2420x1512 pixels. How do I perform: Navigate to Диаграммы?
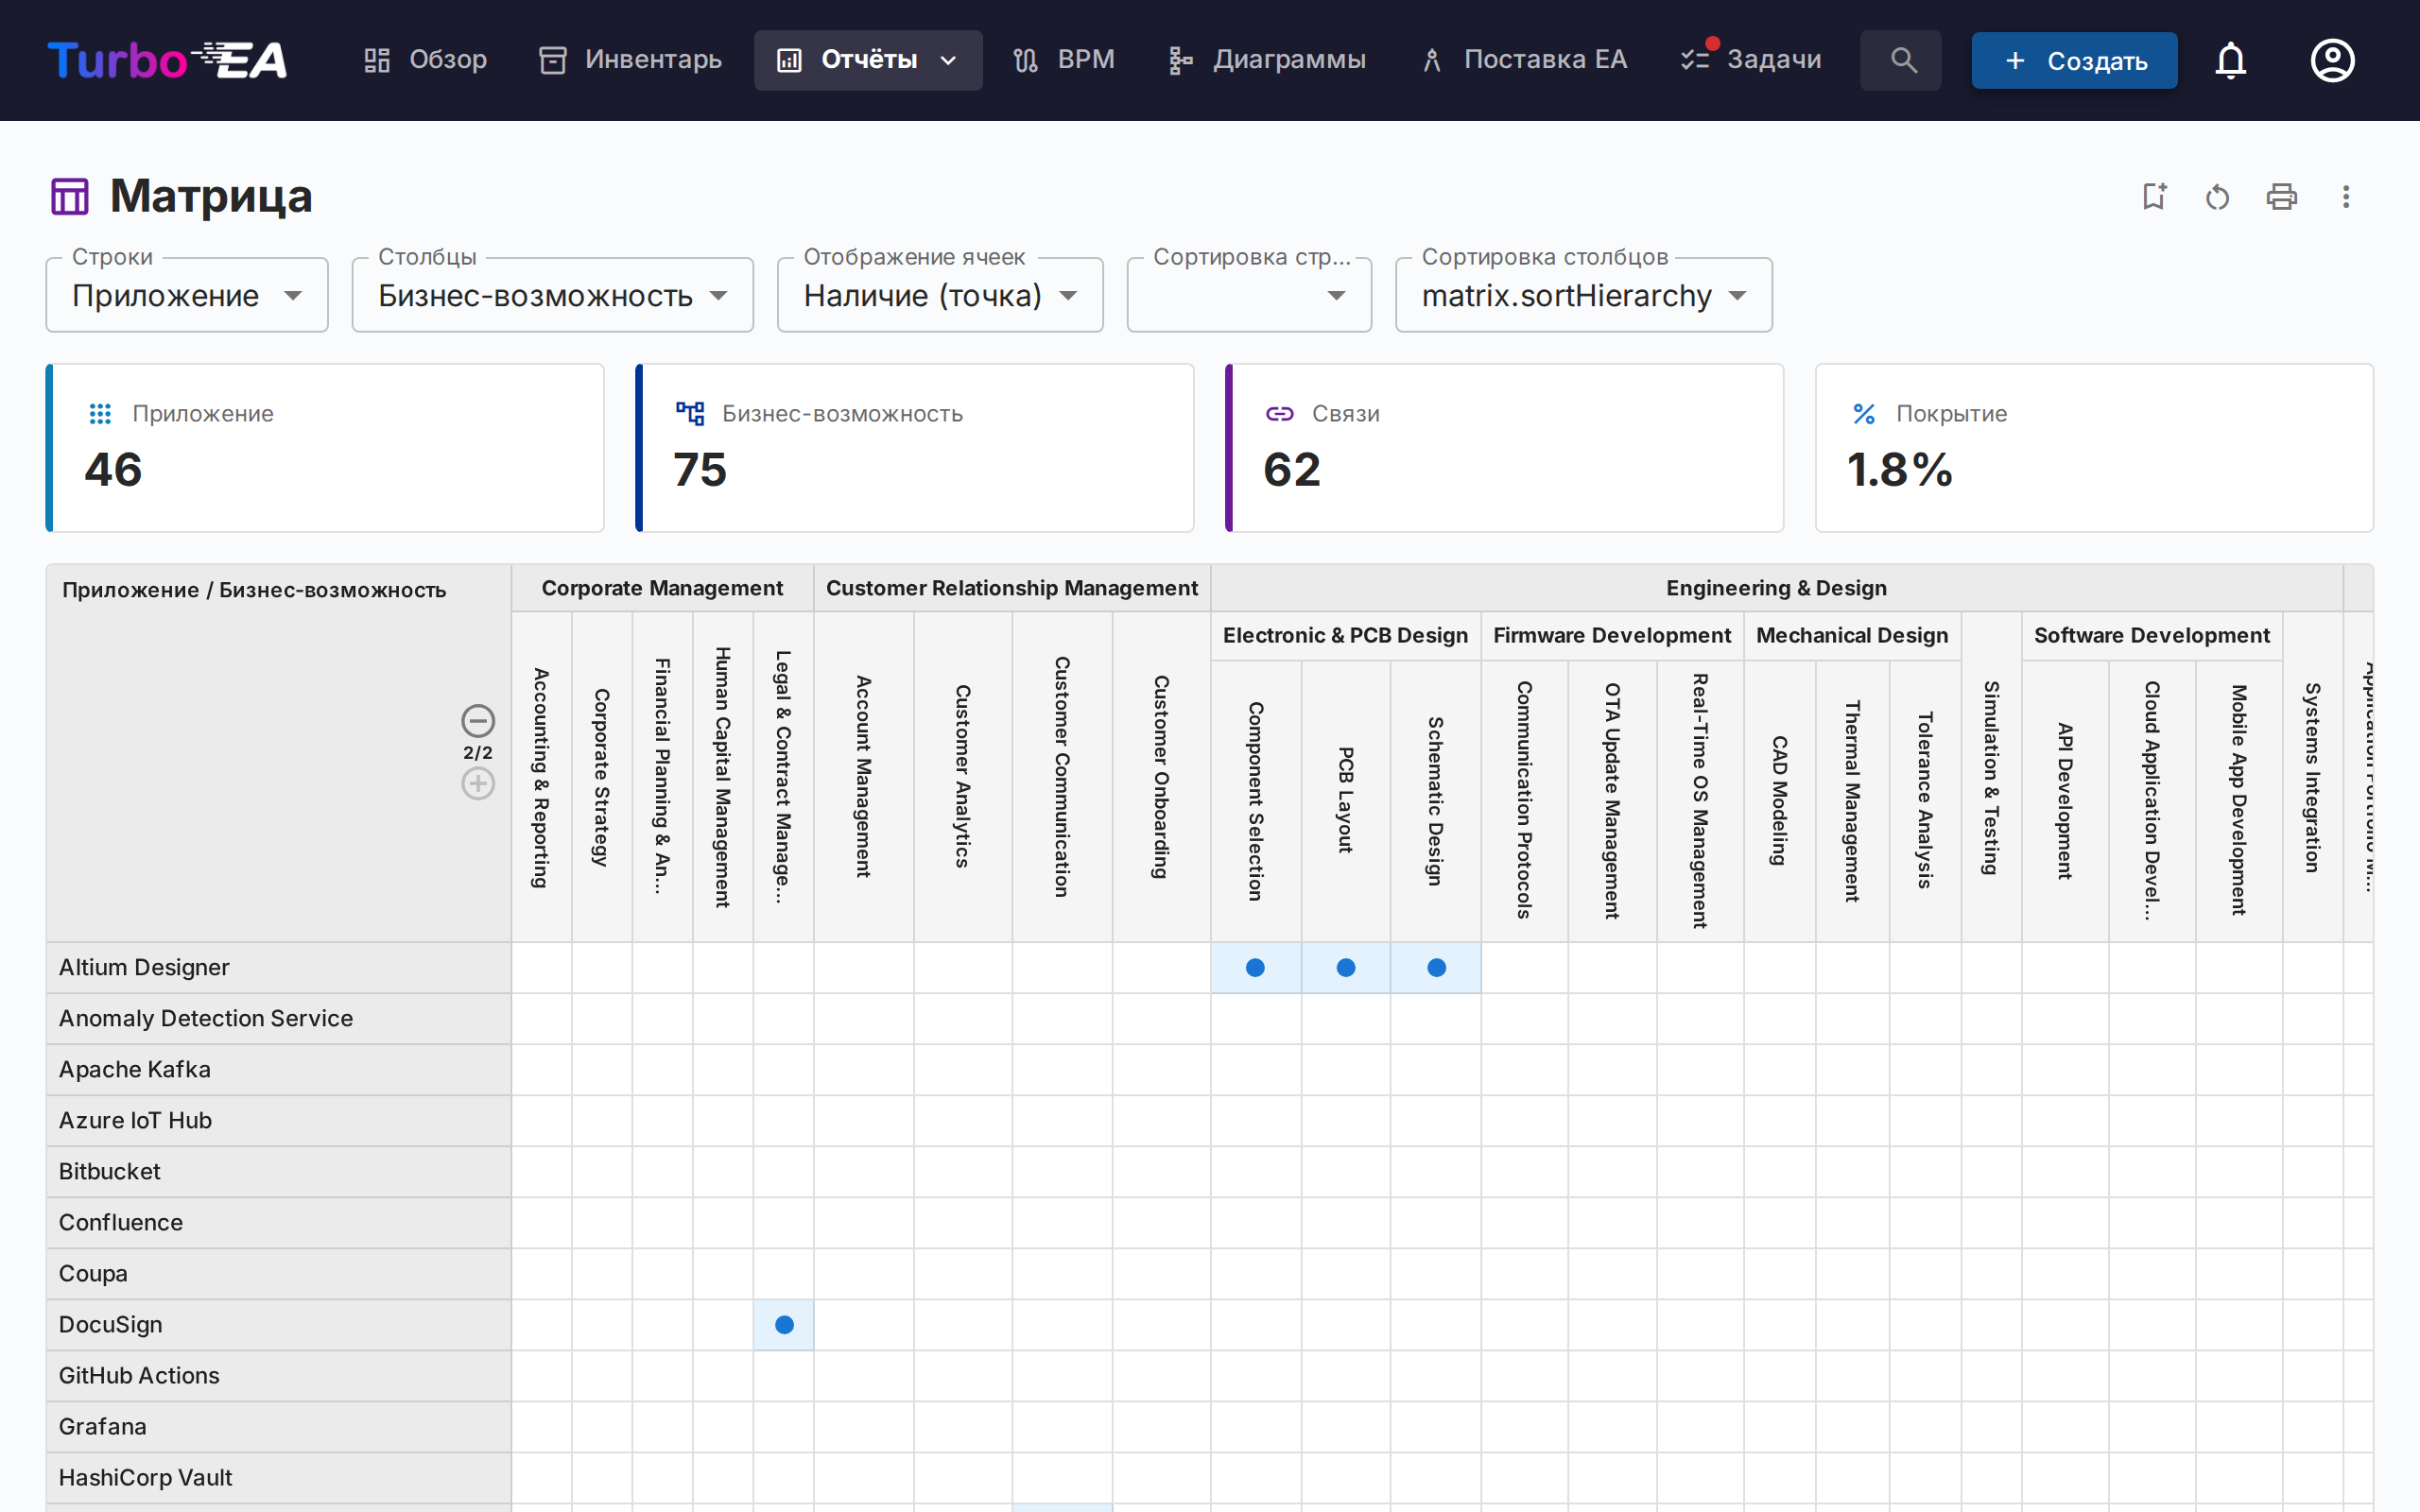(x=1267, y=60)
